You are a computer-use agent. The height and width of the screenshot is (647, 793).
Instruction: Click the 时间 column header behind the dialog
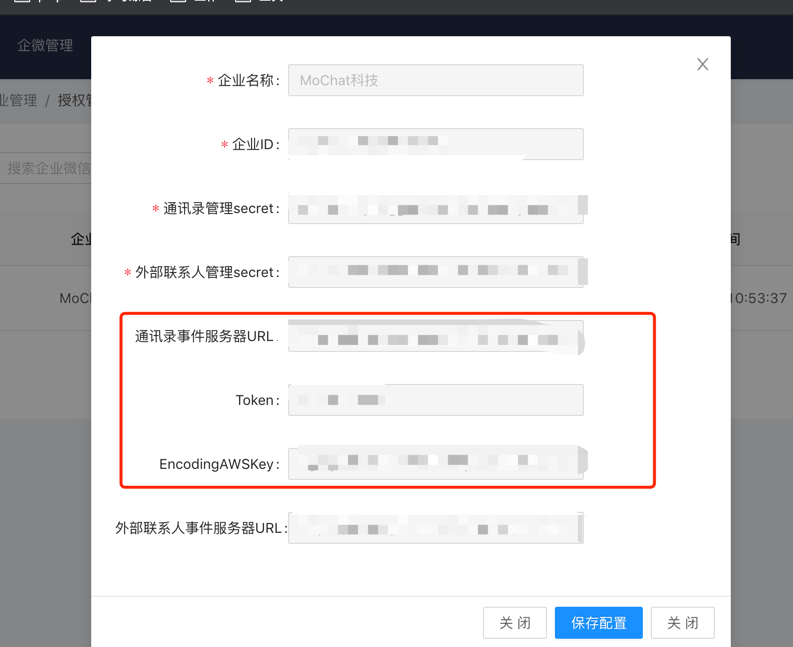[x=735, y=240]
